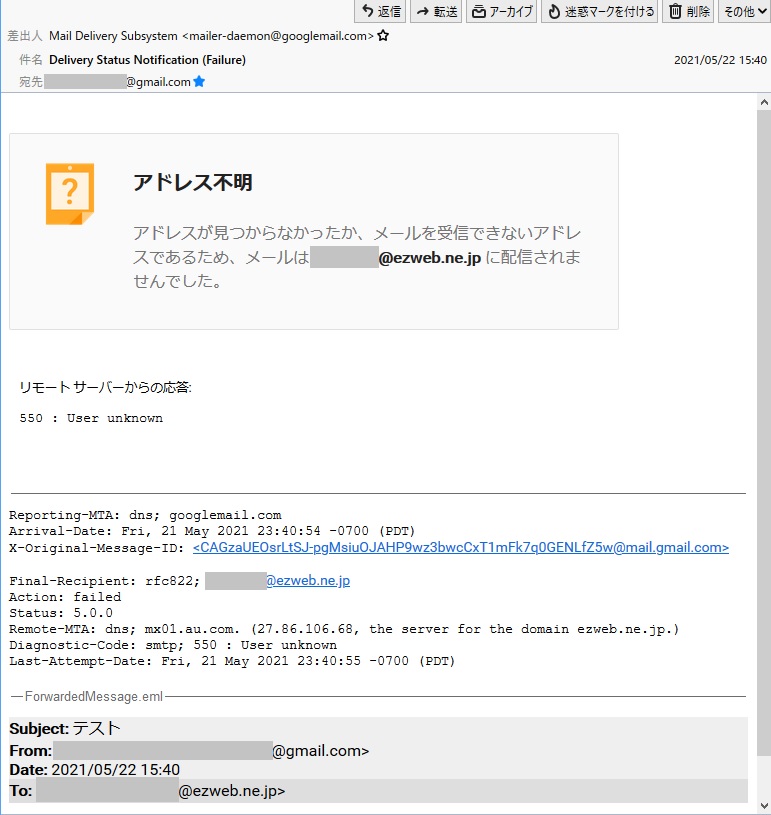Click the '550 : User unknown' response text

[x=91, y=418]
